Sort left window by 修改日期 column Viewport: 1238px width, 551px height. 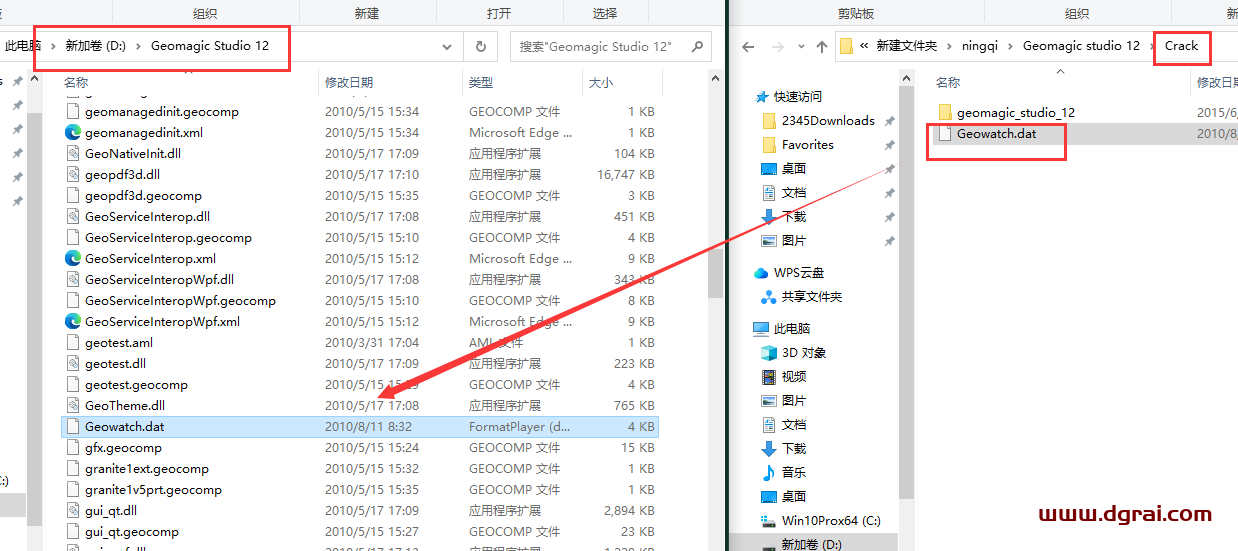coord(349,82)
